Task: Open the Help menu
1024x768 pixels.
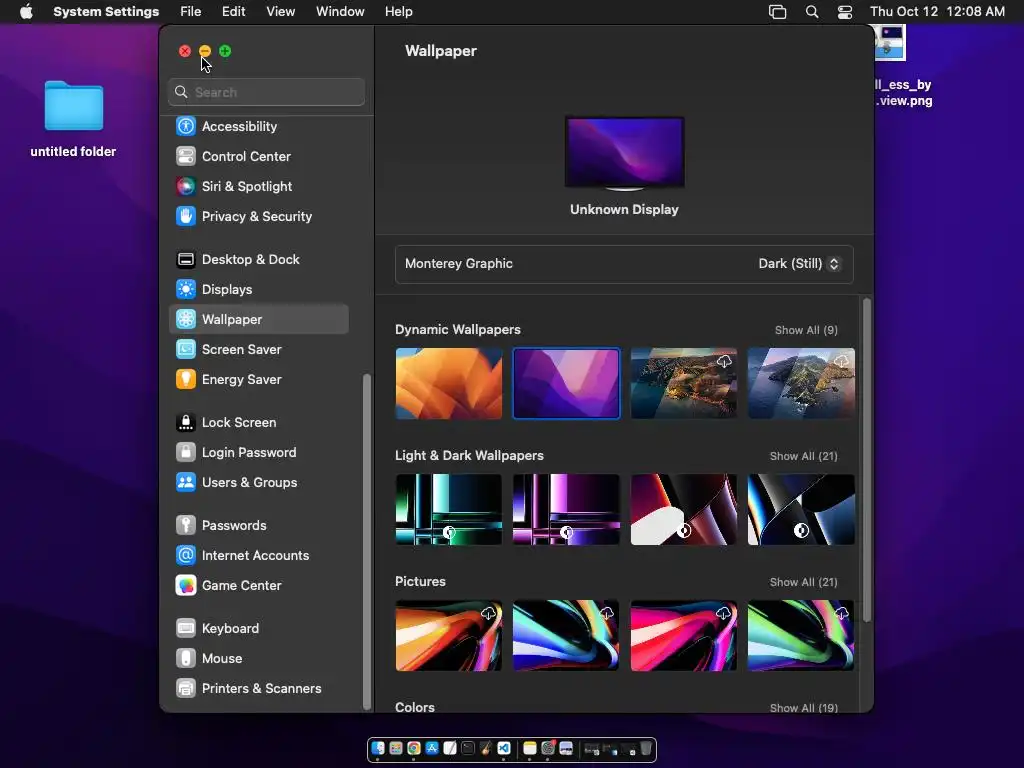Action: pos(398,12)
